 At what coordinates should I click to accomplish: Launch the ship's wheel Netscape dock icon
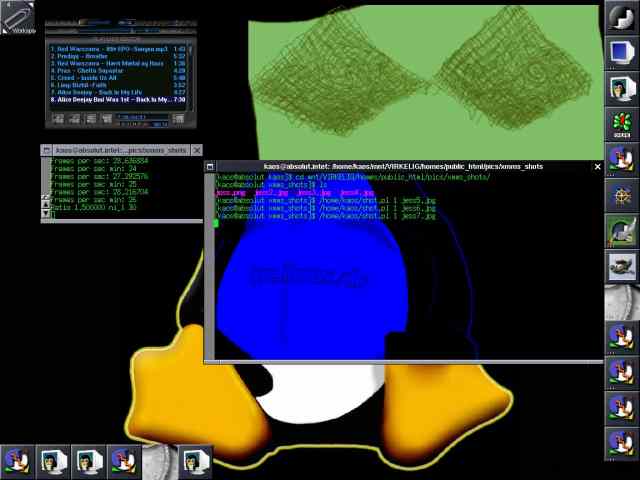(x=622, y=196)
